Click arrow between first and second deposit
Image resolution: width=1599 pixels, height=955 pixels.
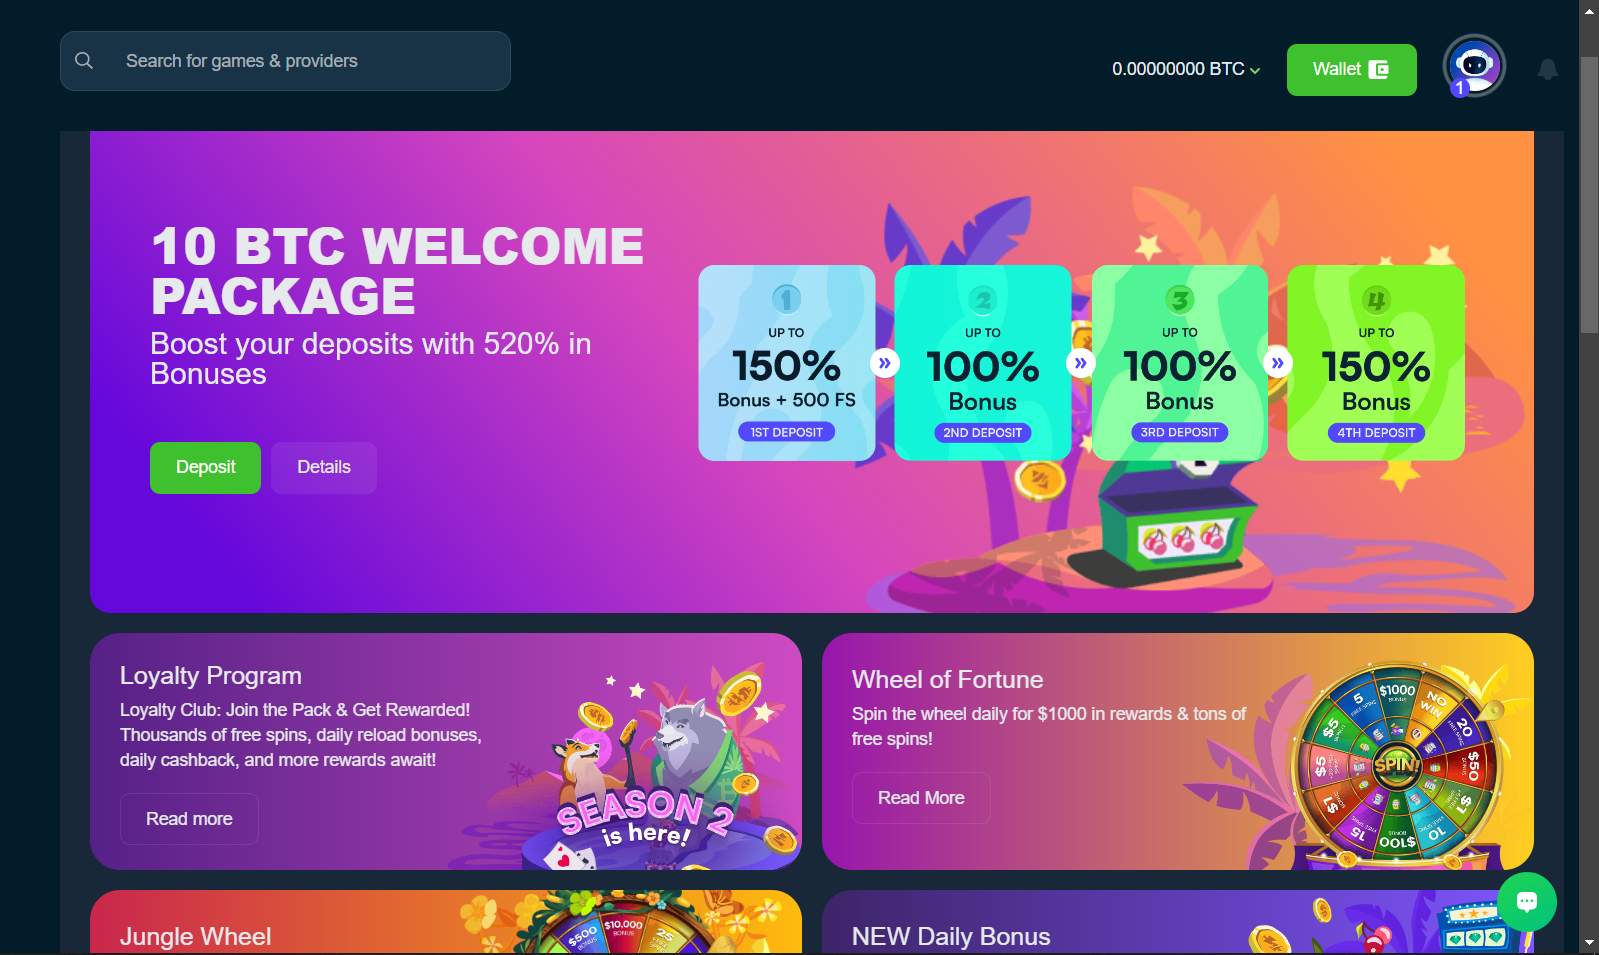[x=885, y=363]
